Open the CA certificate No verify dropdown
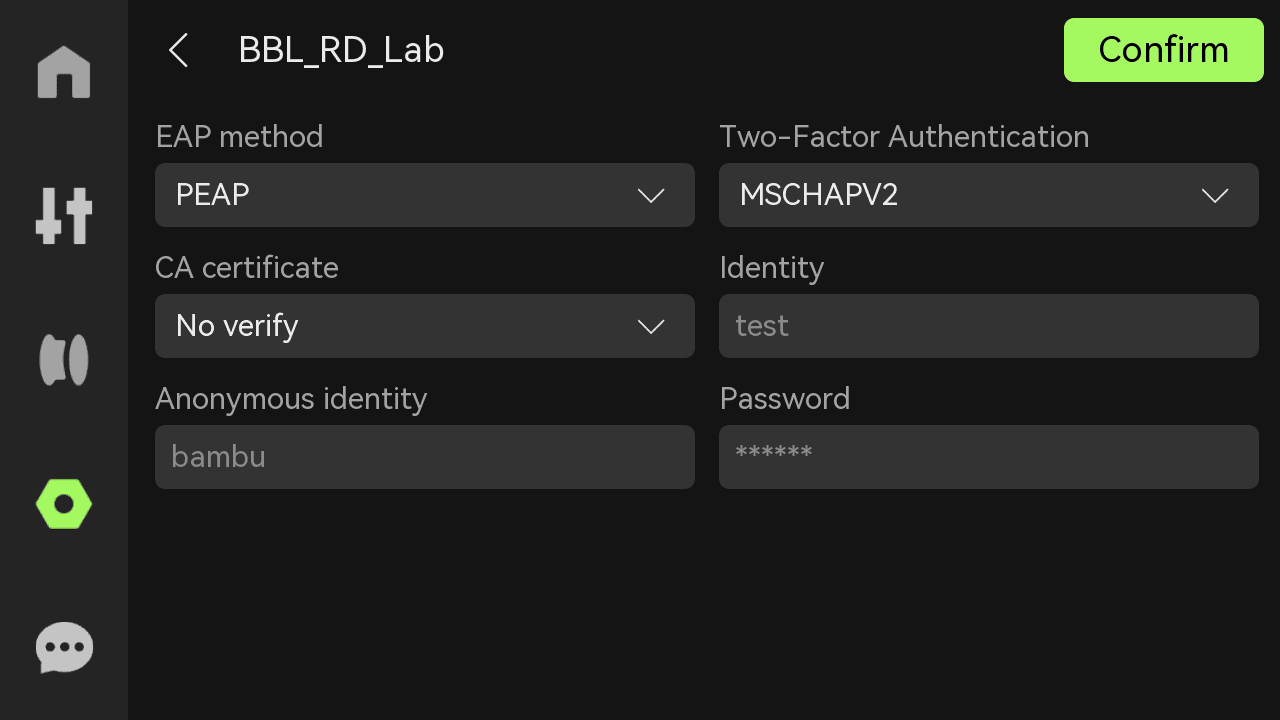Image resolution: width=1280 pixels, height=720 pixels. (425, 326)
